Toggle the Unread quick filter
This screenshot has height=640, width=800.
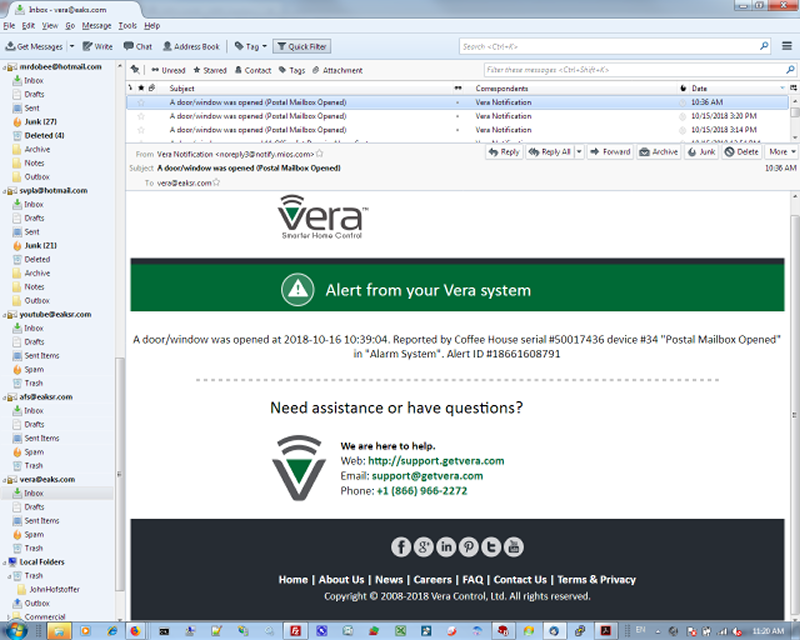click(167, 71)
